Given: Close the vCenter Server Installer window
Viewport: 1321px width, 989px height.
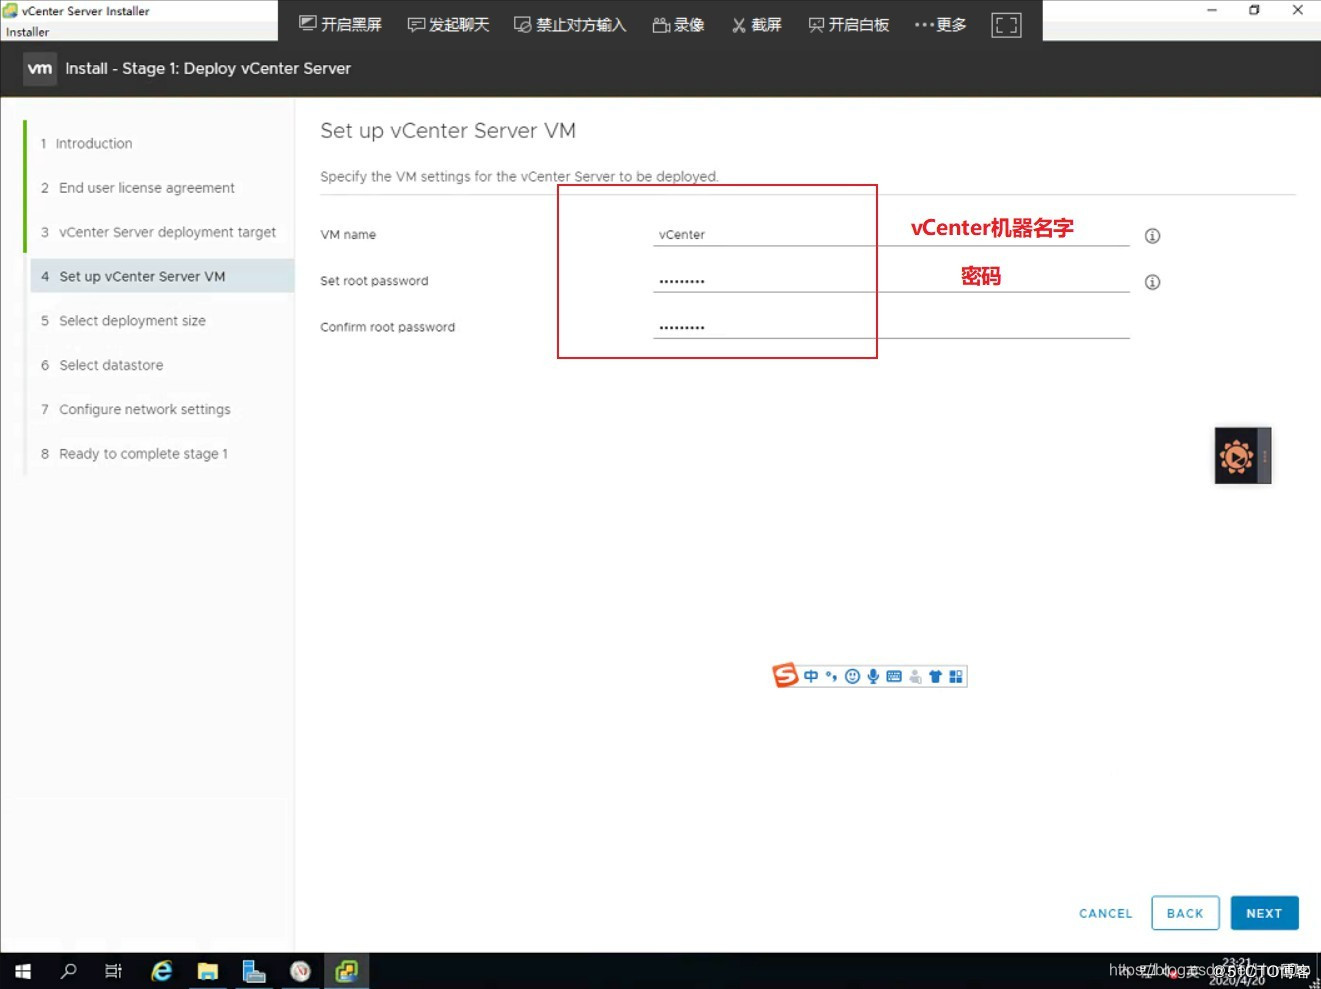Looking at the screenshot, I should coord(1297,10).
